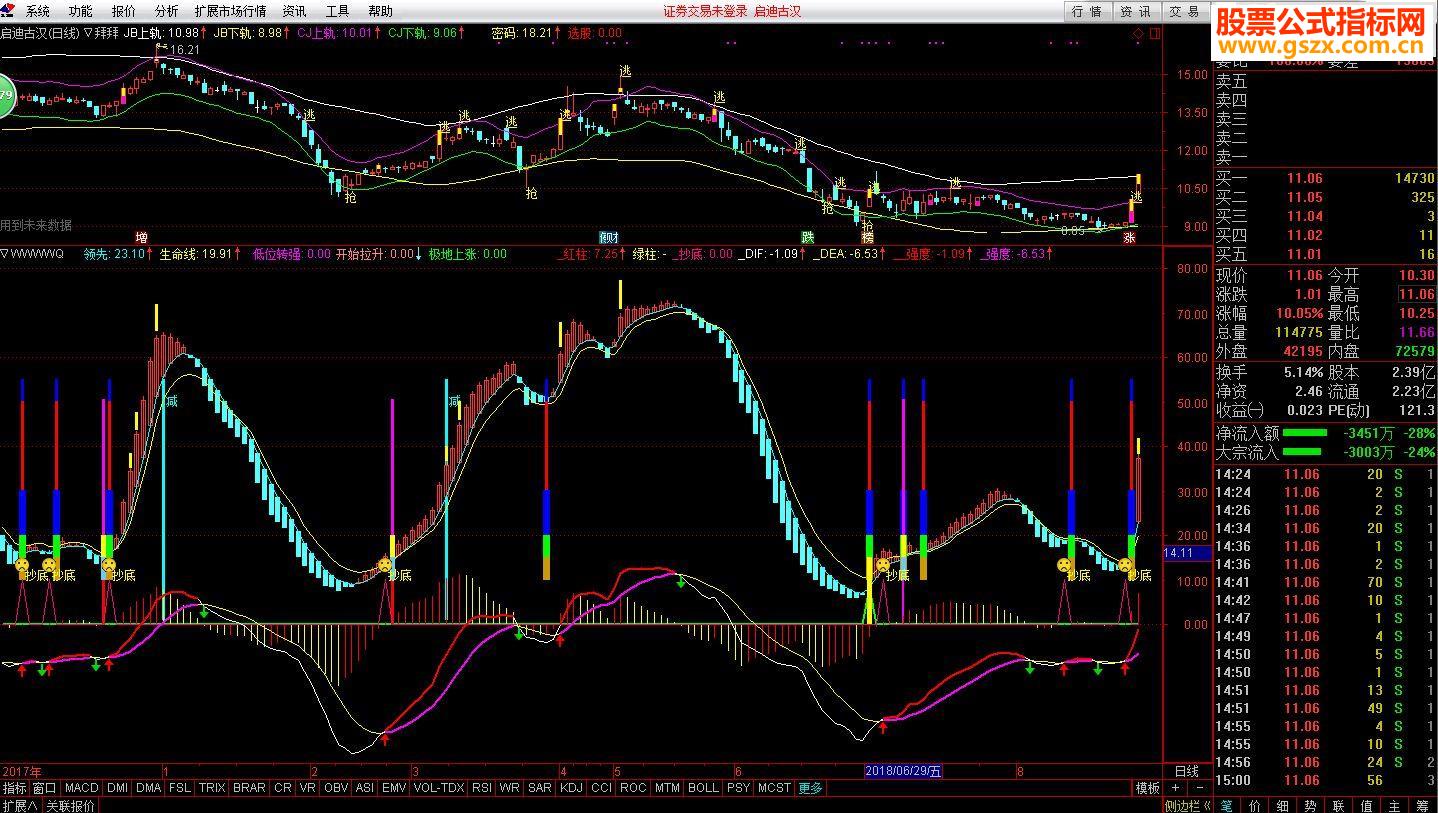
Task: Select the 值 sidebar tab
Action: pos(1367,805)
